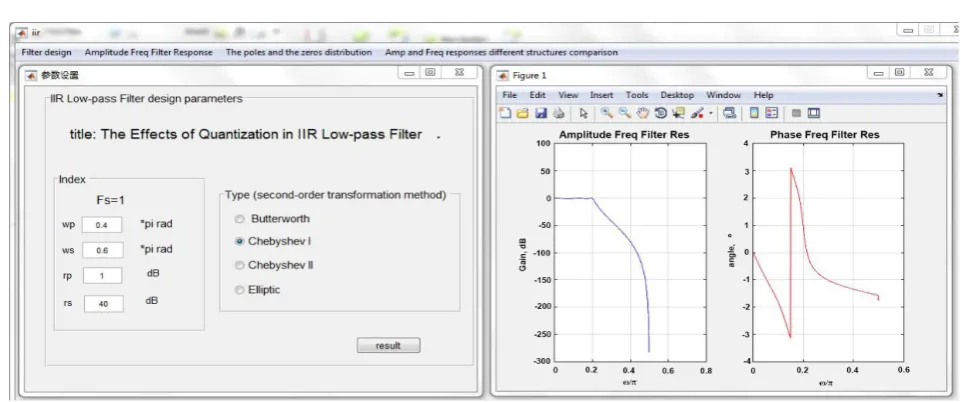The width and height of the screenshot is (961, 402).
Task: Click the Open File folder icon
Action: click(x=522, y=113)
